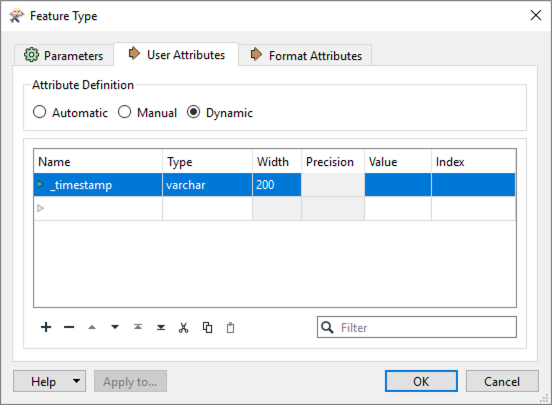Click the magnifier icon in Filter box
This screenshot has height=405, width=552.
click(327, 327)
